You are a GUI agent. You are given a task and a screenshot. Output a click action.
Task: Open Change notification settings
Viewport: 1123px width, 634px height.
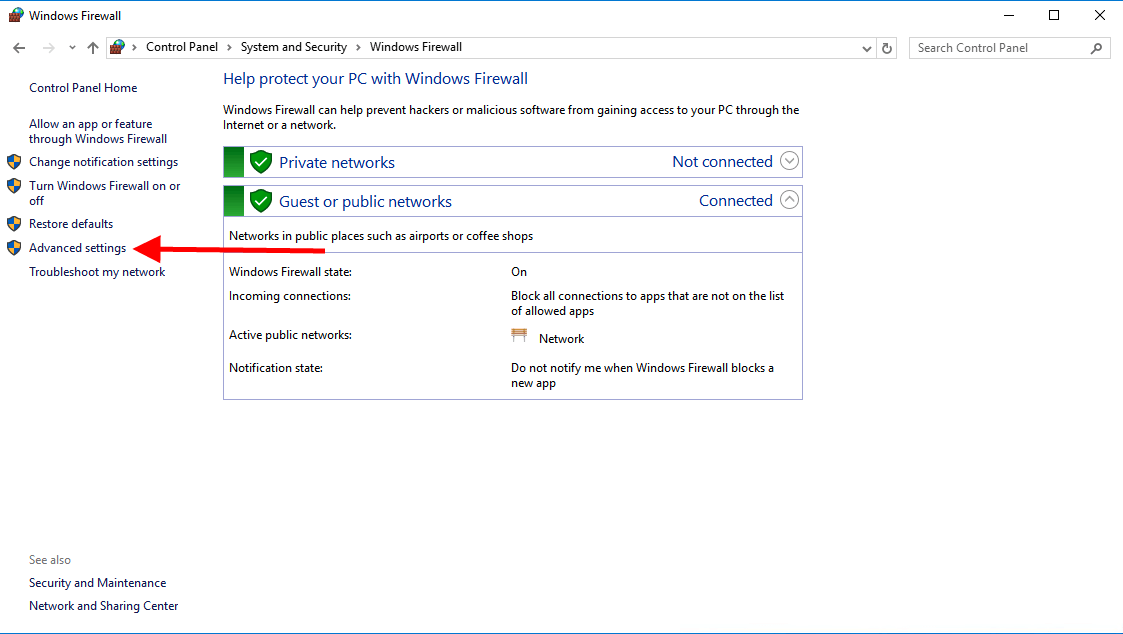click(x=103, y=162)
